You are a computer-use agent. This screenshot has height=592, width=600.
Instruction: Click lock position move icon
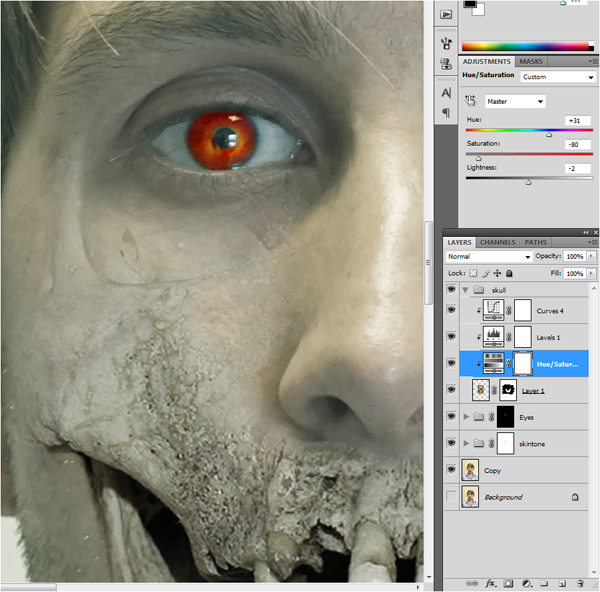coord(497,273)
